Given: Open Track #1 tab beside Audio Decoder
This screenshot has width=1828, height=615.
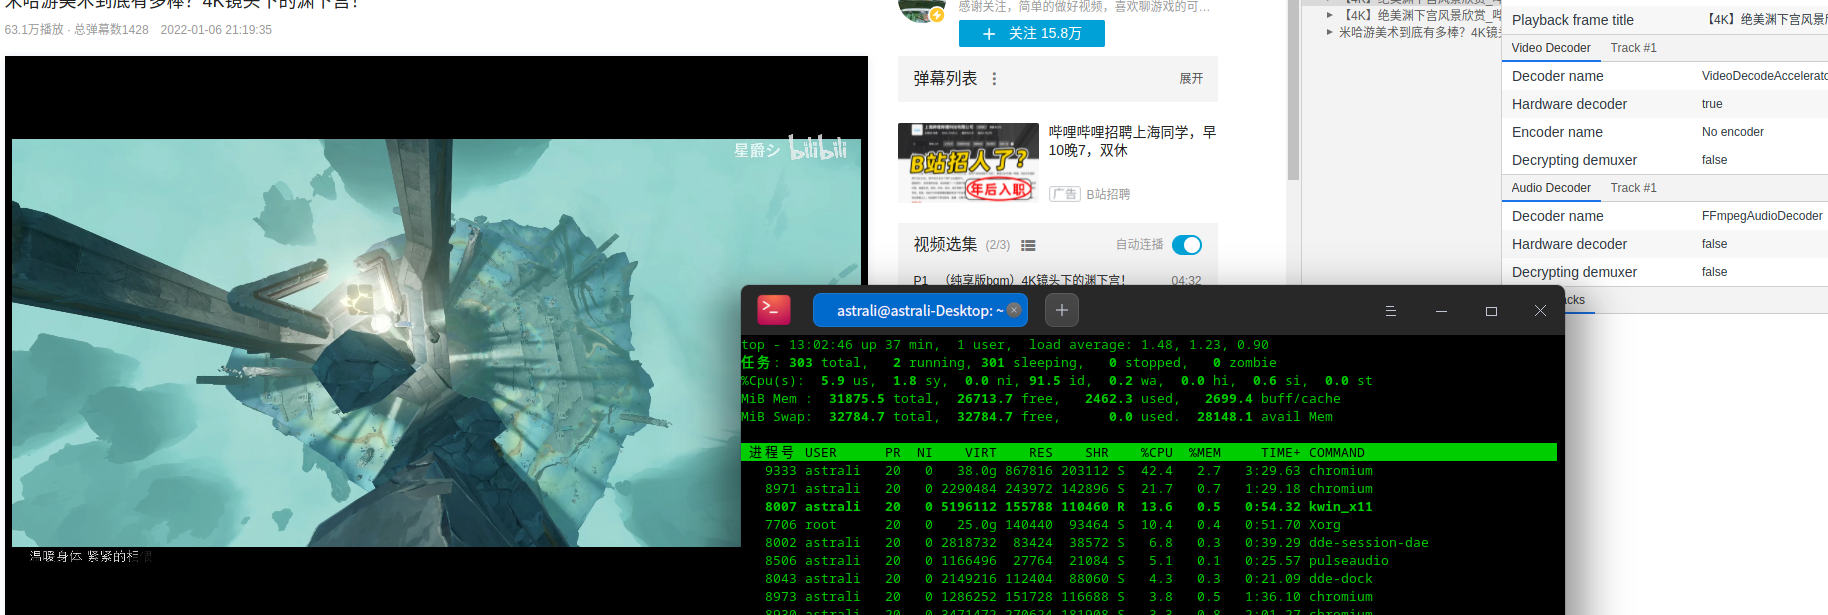Looking at the screenshot, I should pyautogui.click(x=1633, y=188).
